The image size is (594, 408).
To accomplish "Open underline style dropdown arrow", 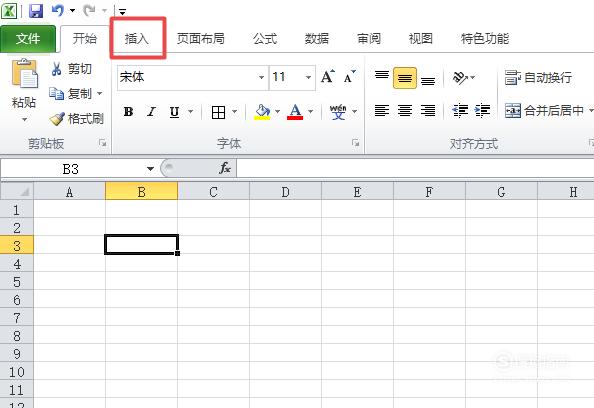I will click(x=191, y=112).
